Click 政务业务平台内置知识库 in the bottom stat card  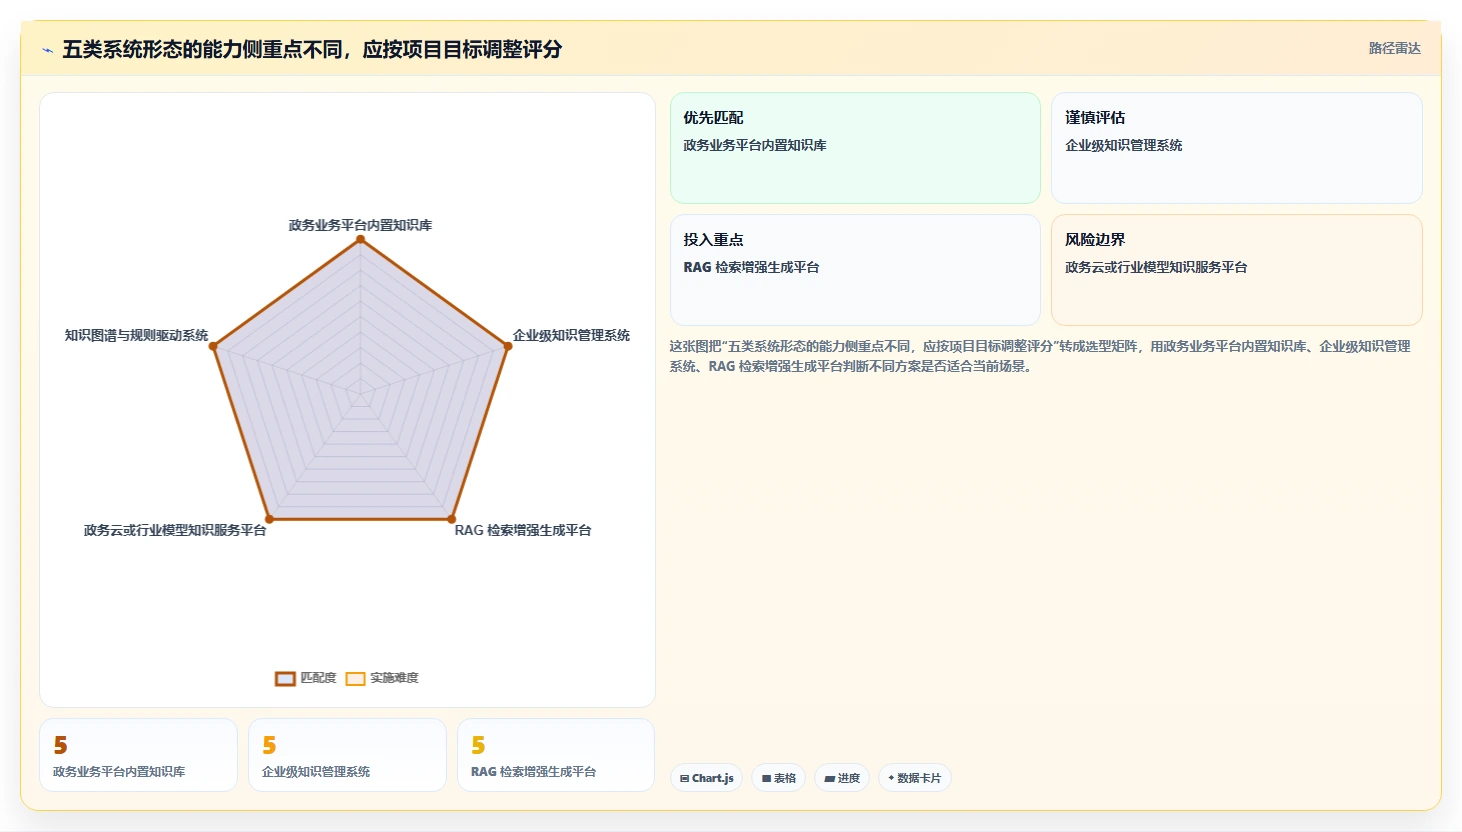(x=119, y=772)
